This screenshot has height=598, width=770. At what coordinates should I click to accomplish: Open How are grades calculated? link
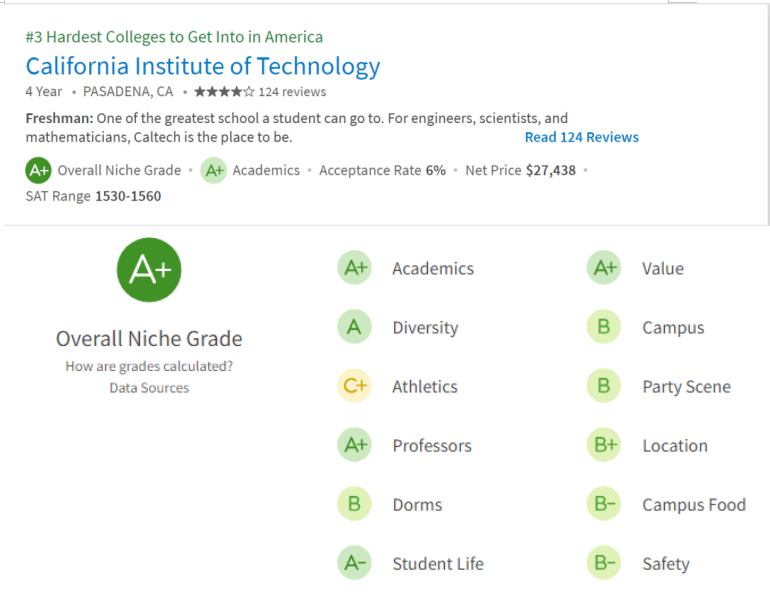coord(149,366)
